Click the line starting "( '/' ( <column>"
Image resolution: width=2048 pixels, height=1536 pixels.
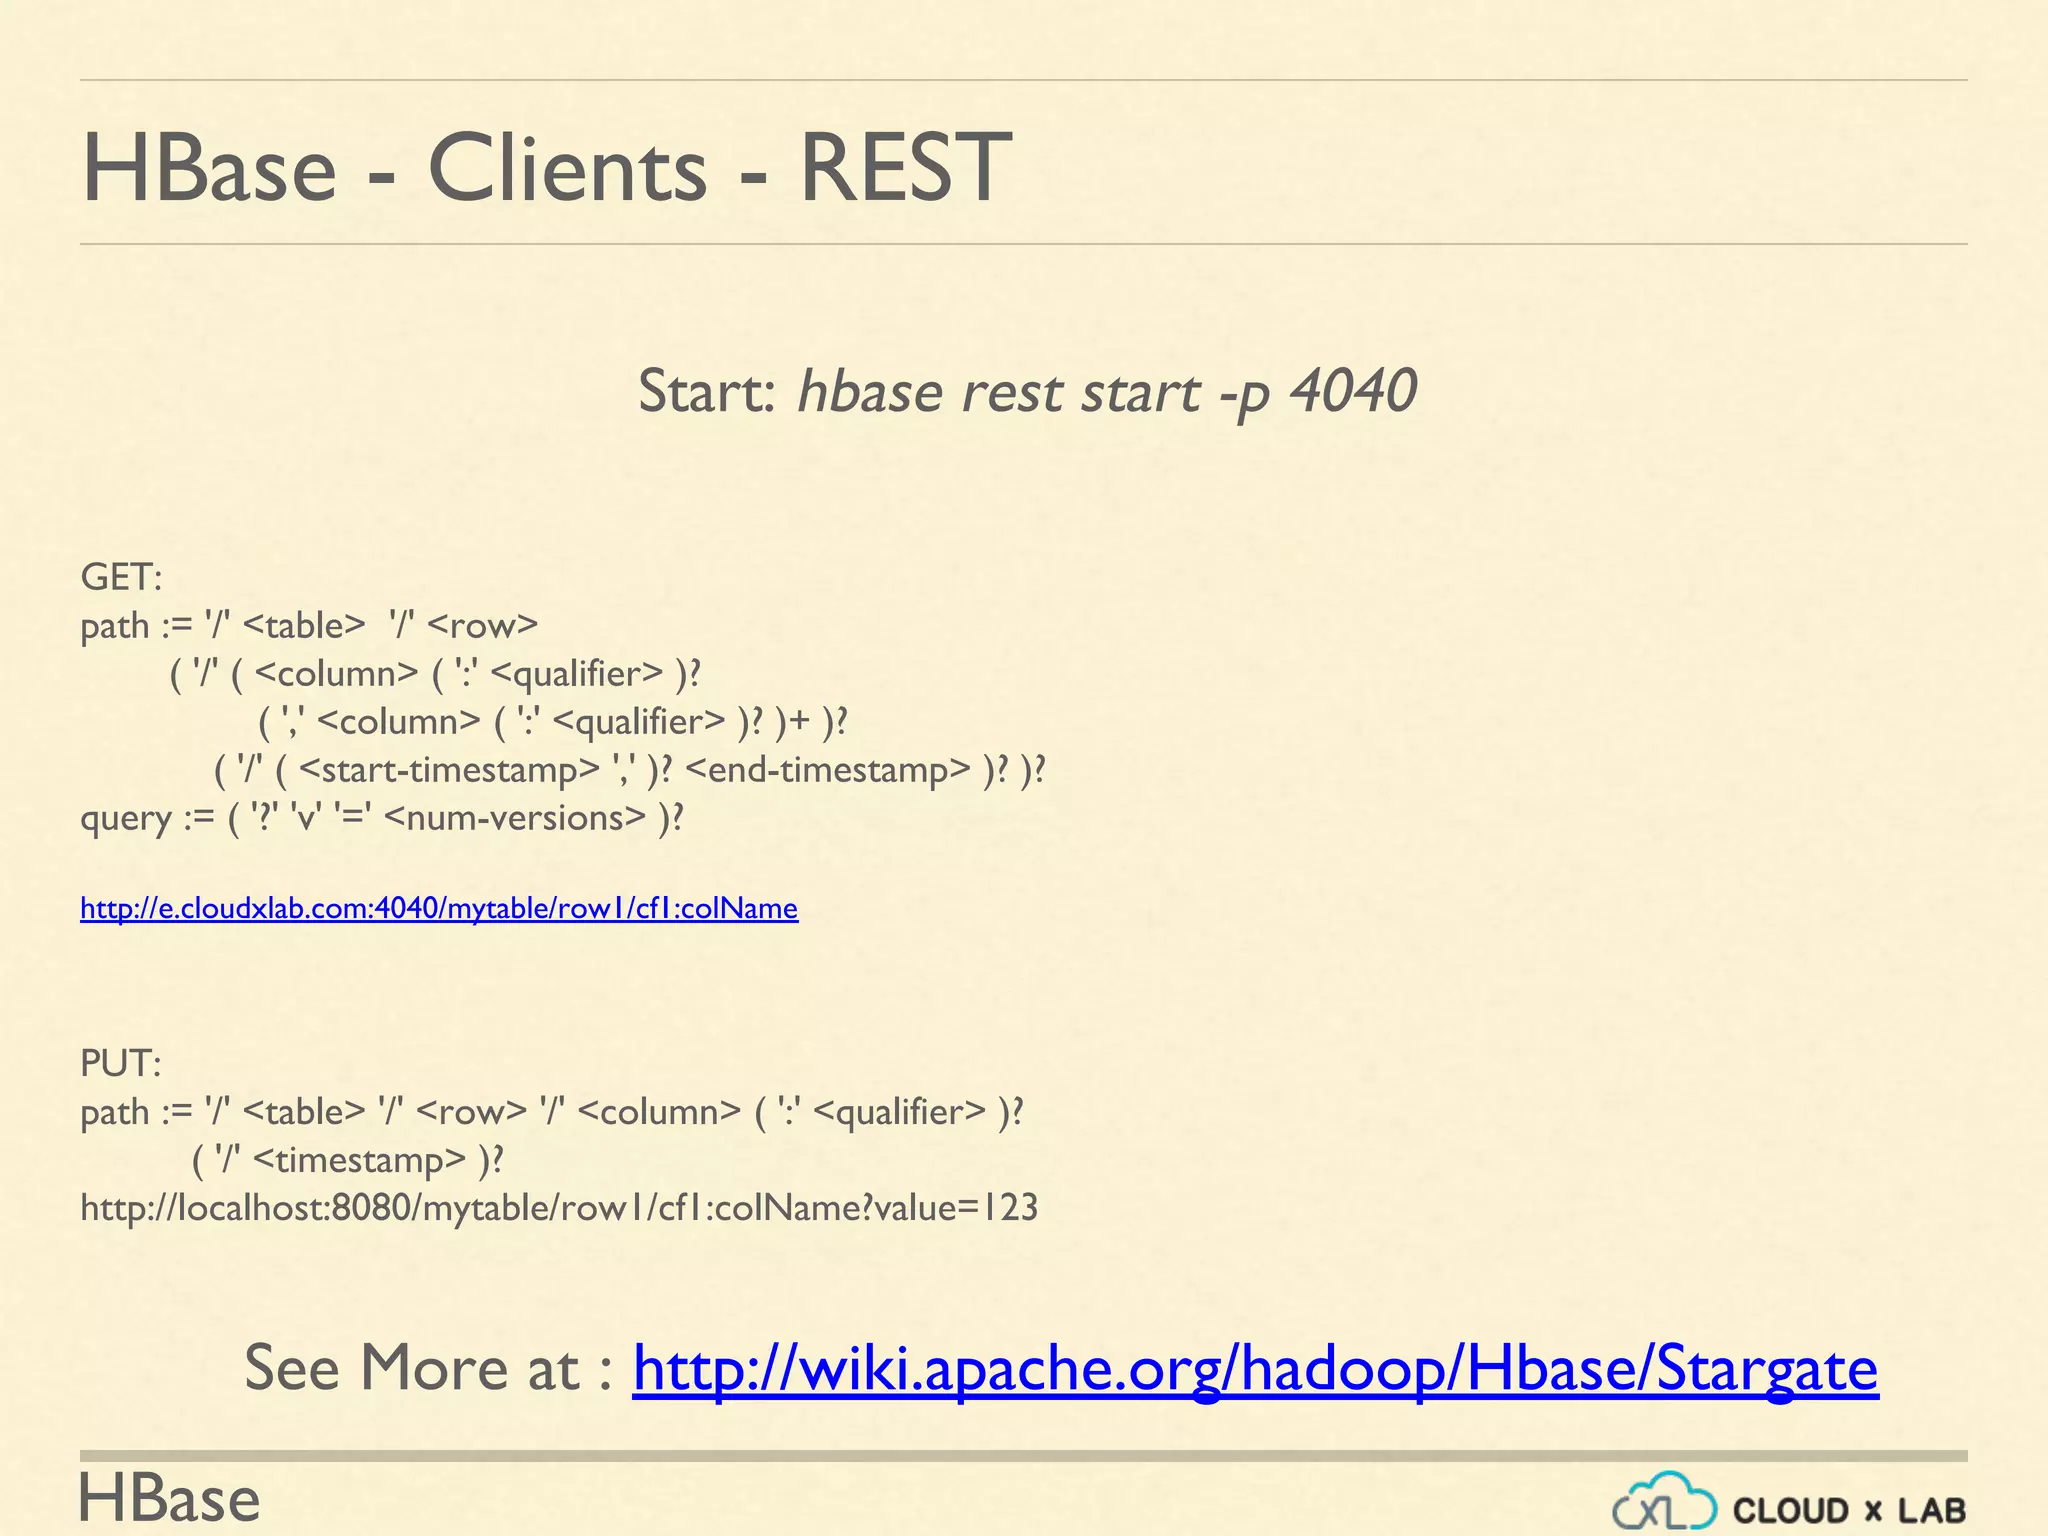tap(435, 674)
